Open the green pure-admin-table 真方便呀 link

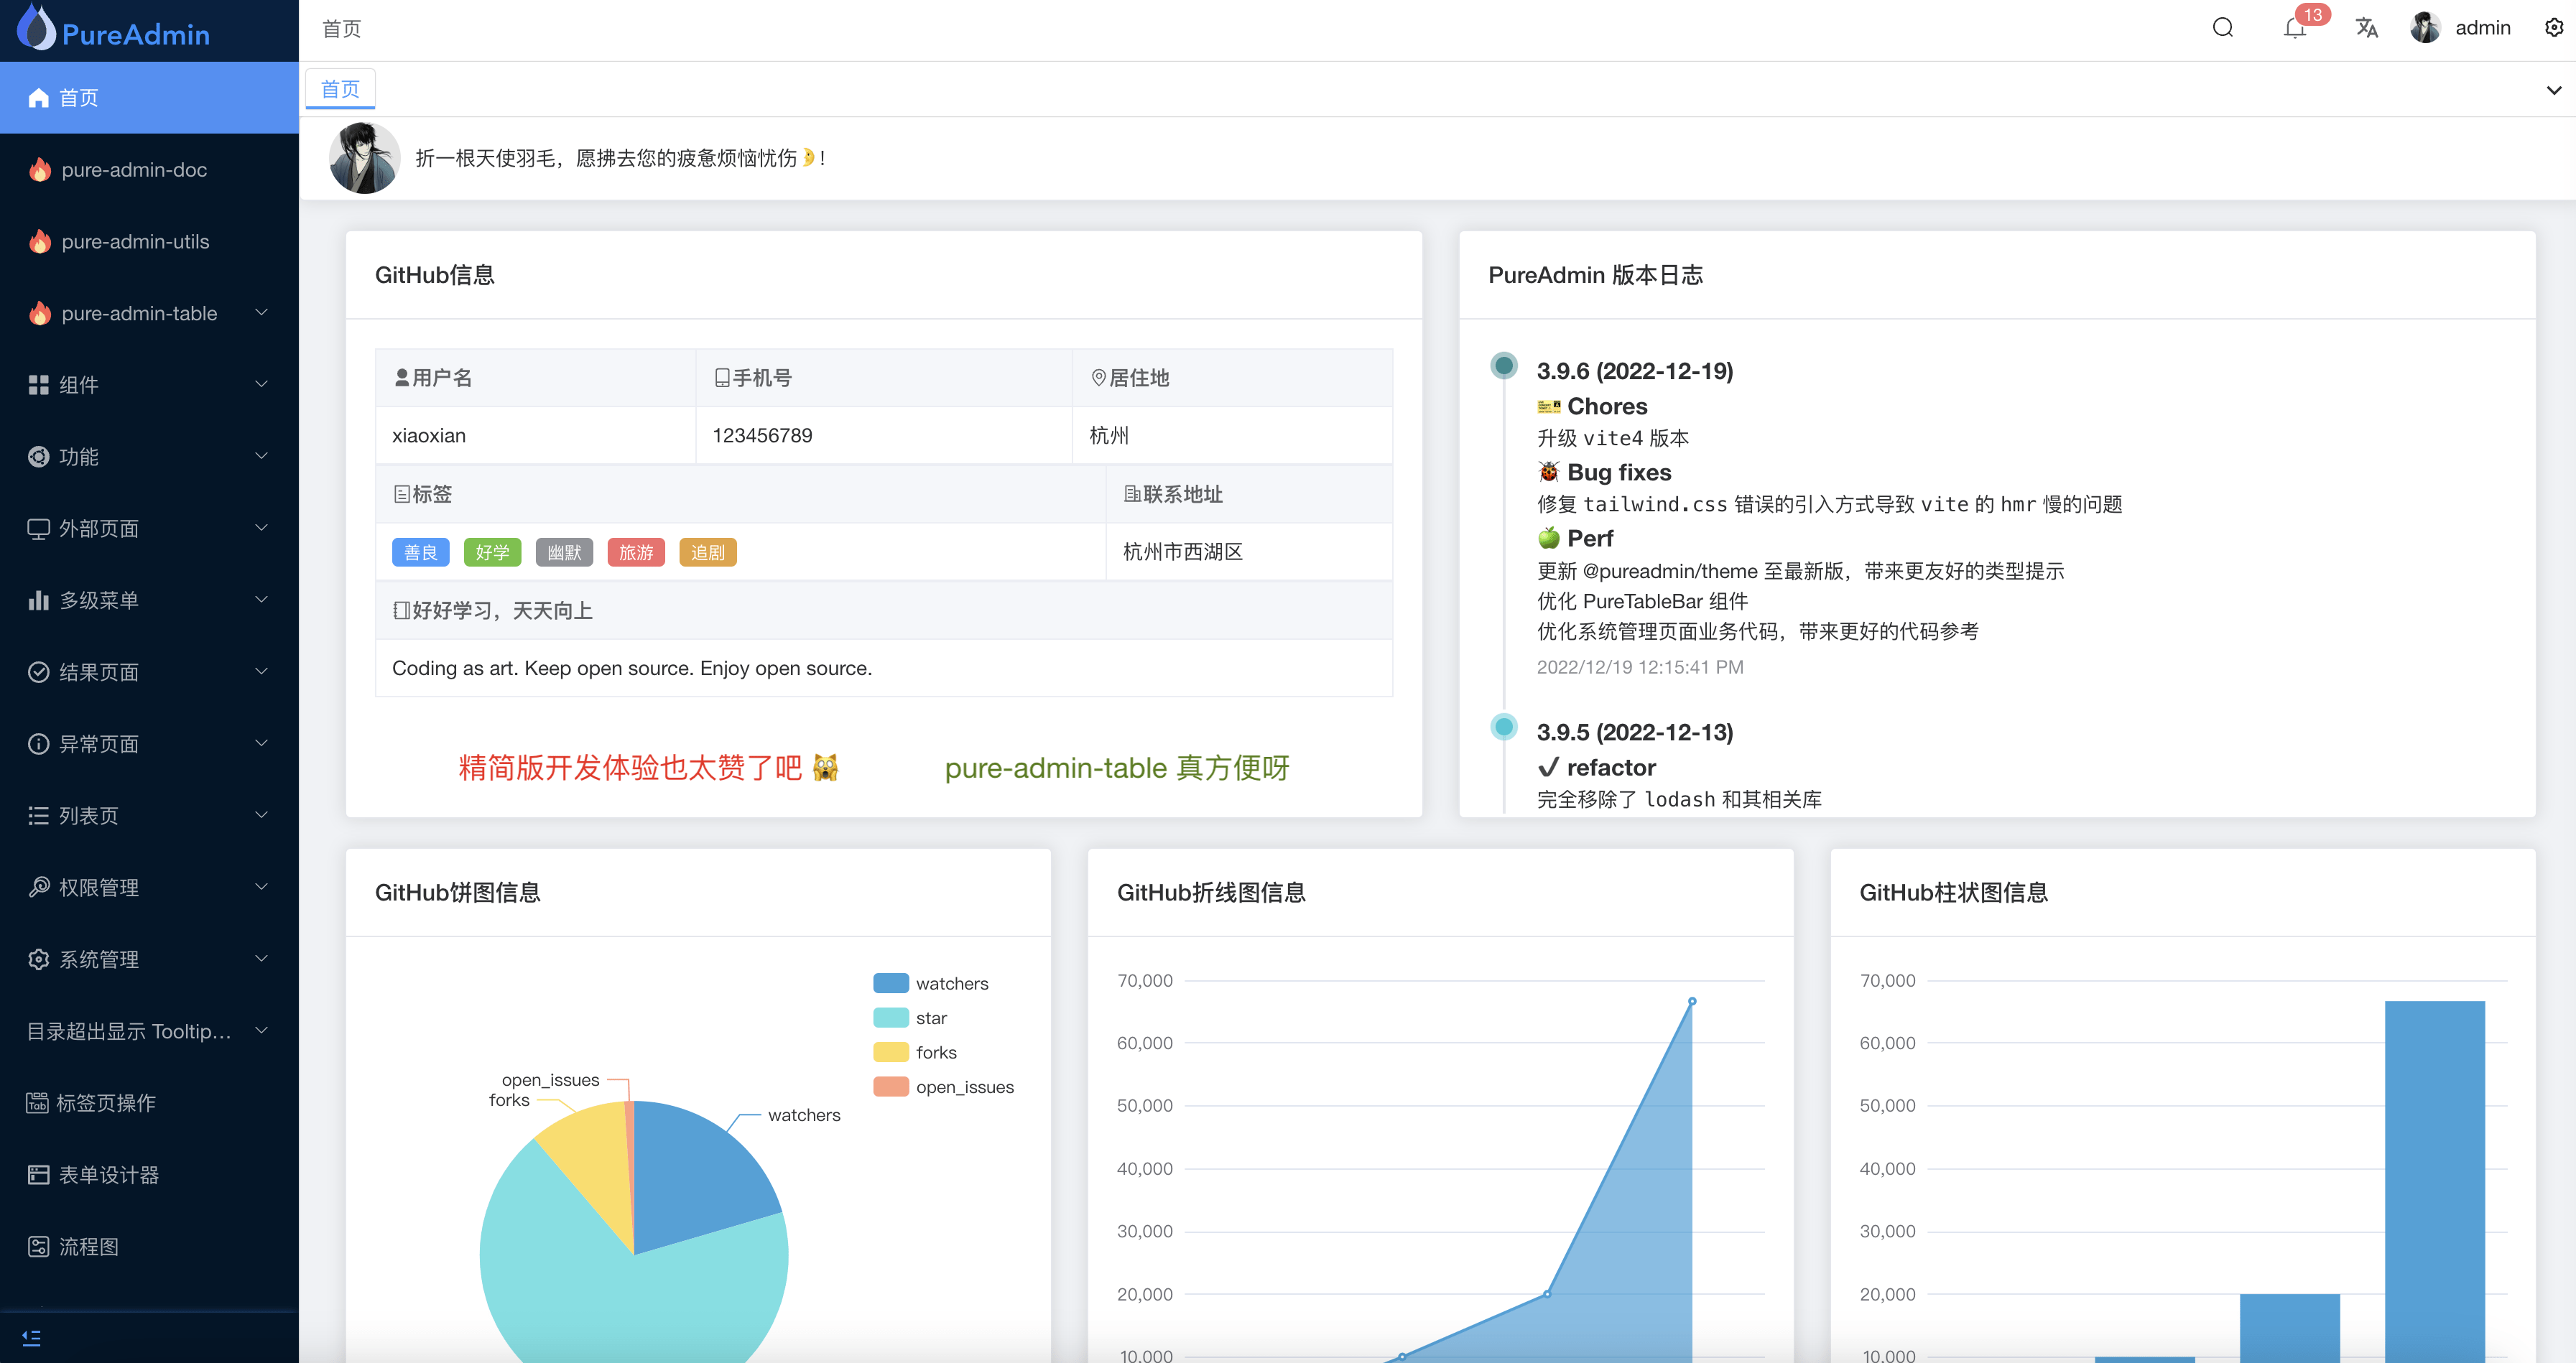coord(1117,767)
